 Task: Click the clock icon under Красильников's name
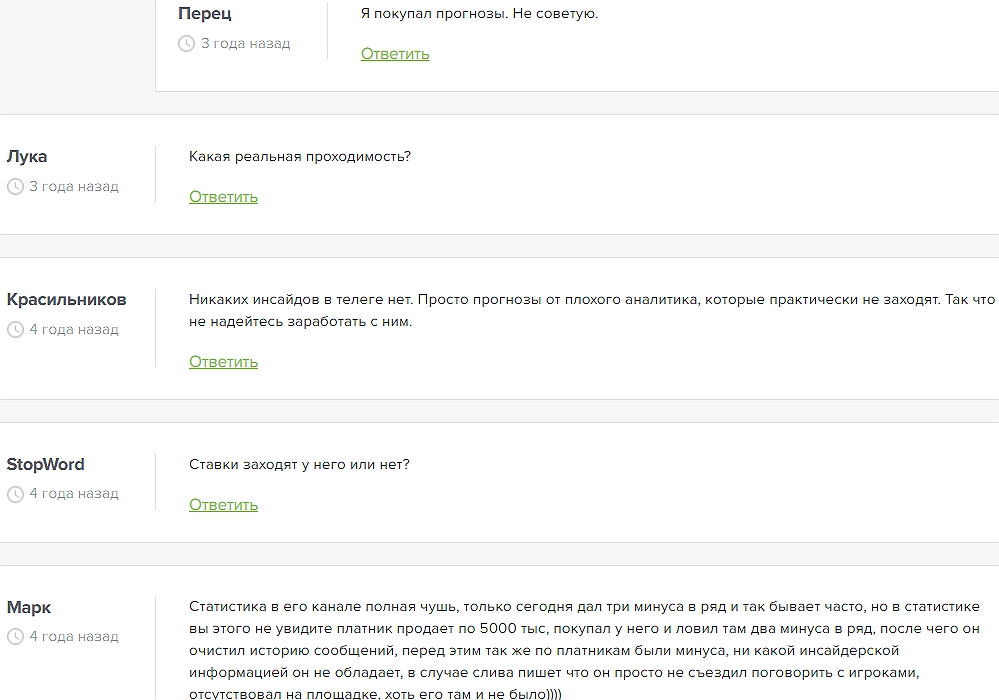[15, 330]
